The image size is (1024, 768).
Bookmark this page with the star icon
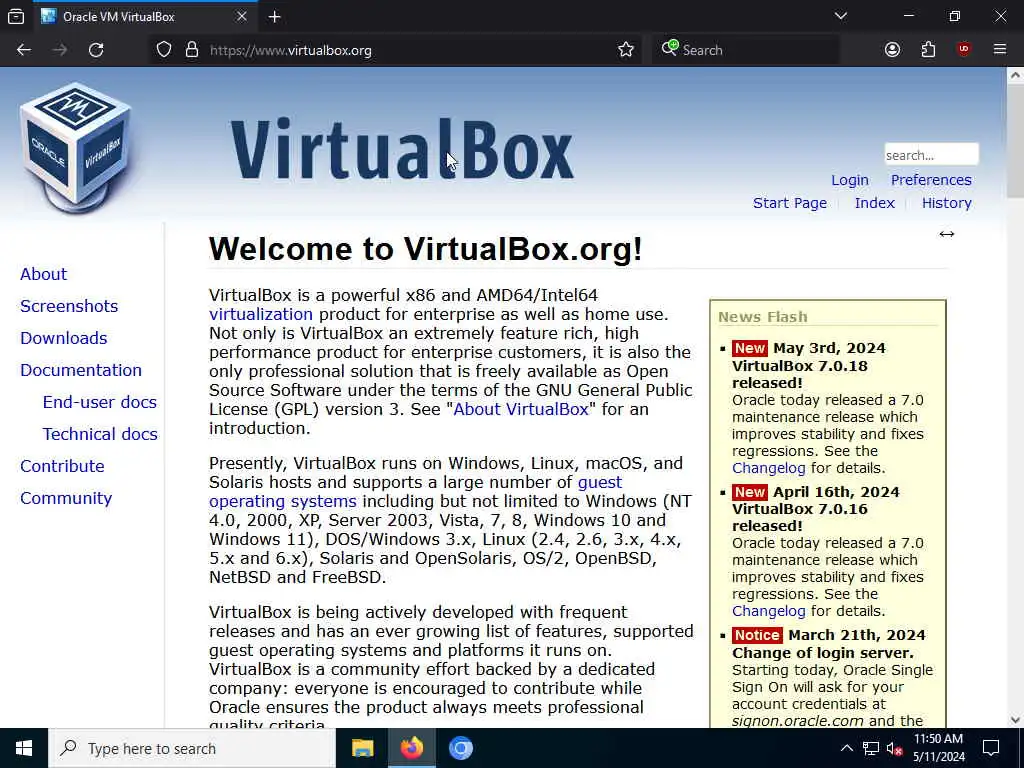626,50
